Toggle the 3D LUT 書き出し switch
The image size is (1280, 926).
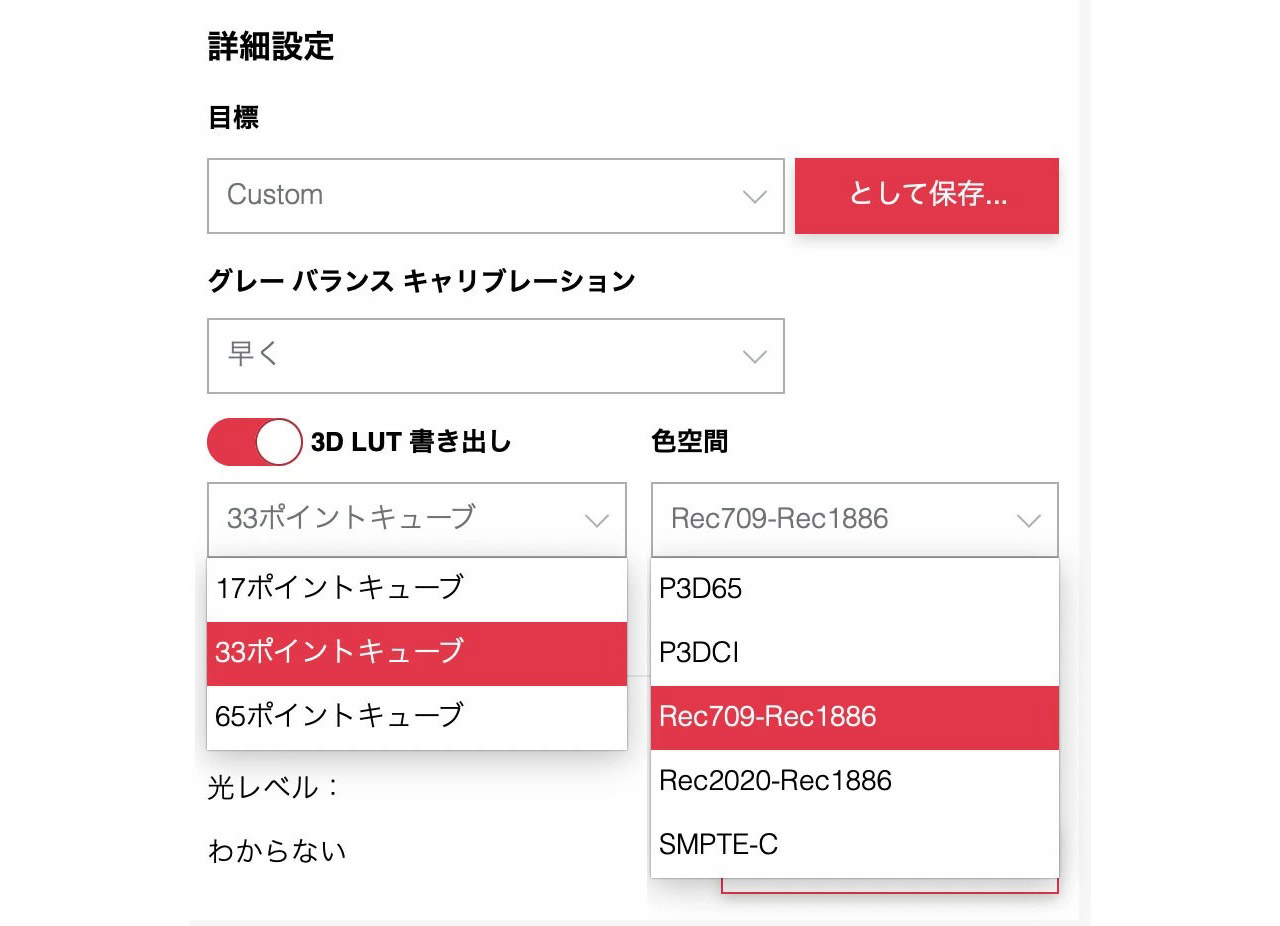[x=254, y=442]
